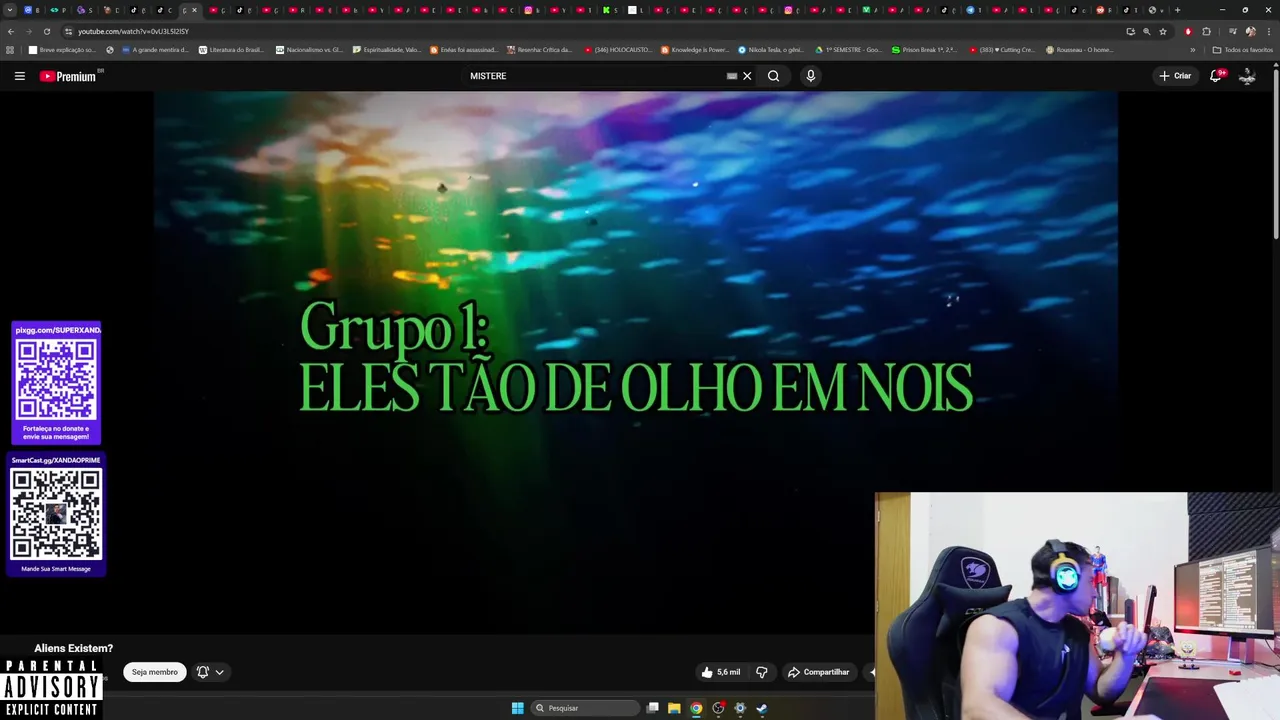
Task: Share the video via Compartilhar
Action: pyautogui.click(x=819, y=672)
